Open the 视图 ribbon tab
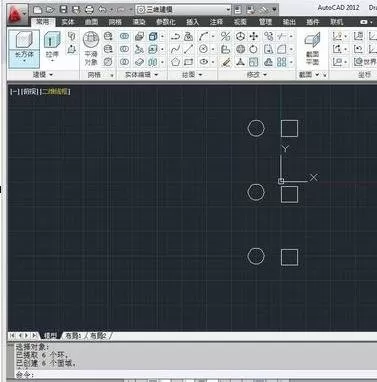Image resolution: width=377 pixels, height=382 pixels. coord(240,22)
